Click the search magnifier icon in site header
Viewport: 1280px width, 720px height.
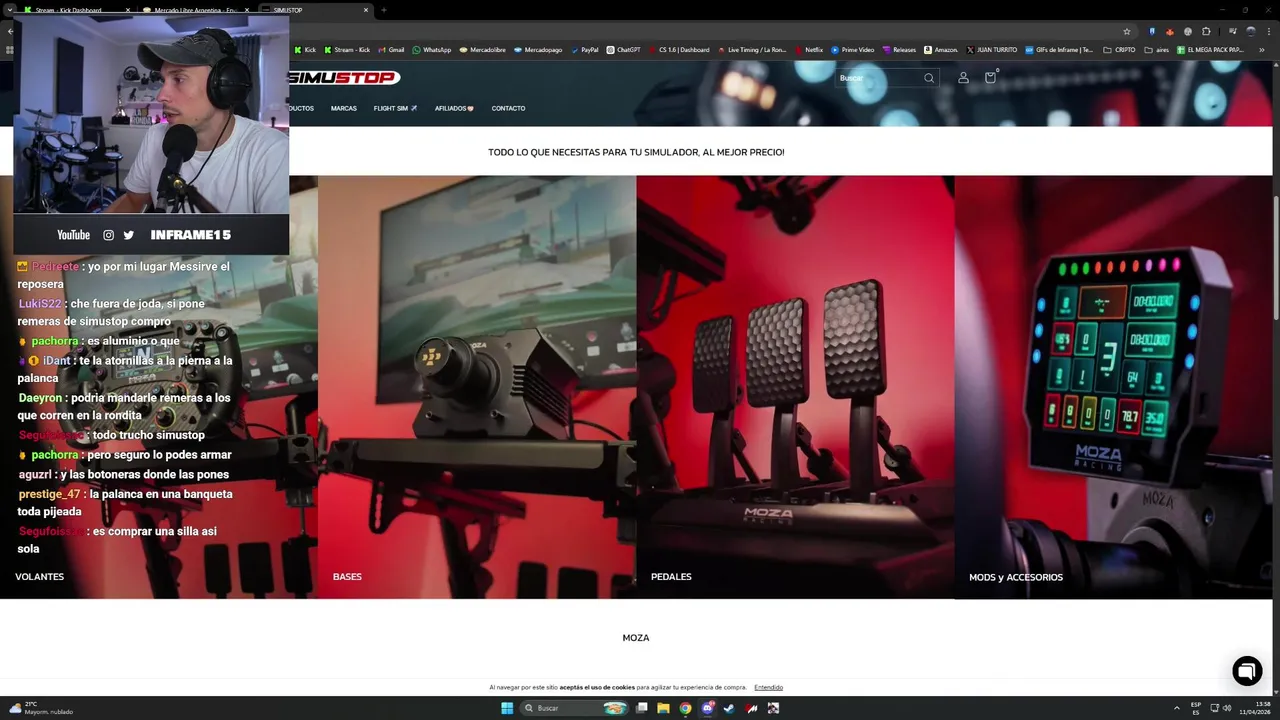pos(929,78)
